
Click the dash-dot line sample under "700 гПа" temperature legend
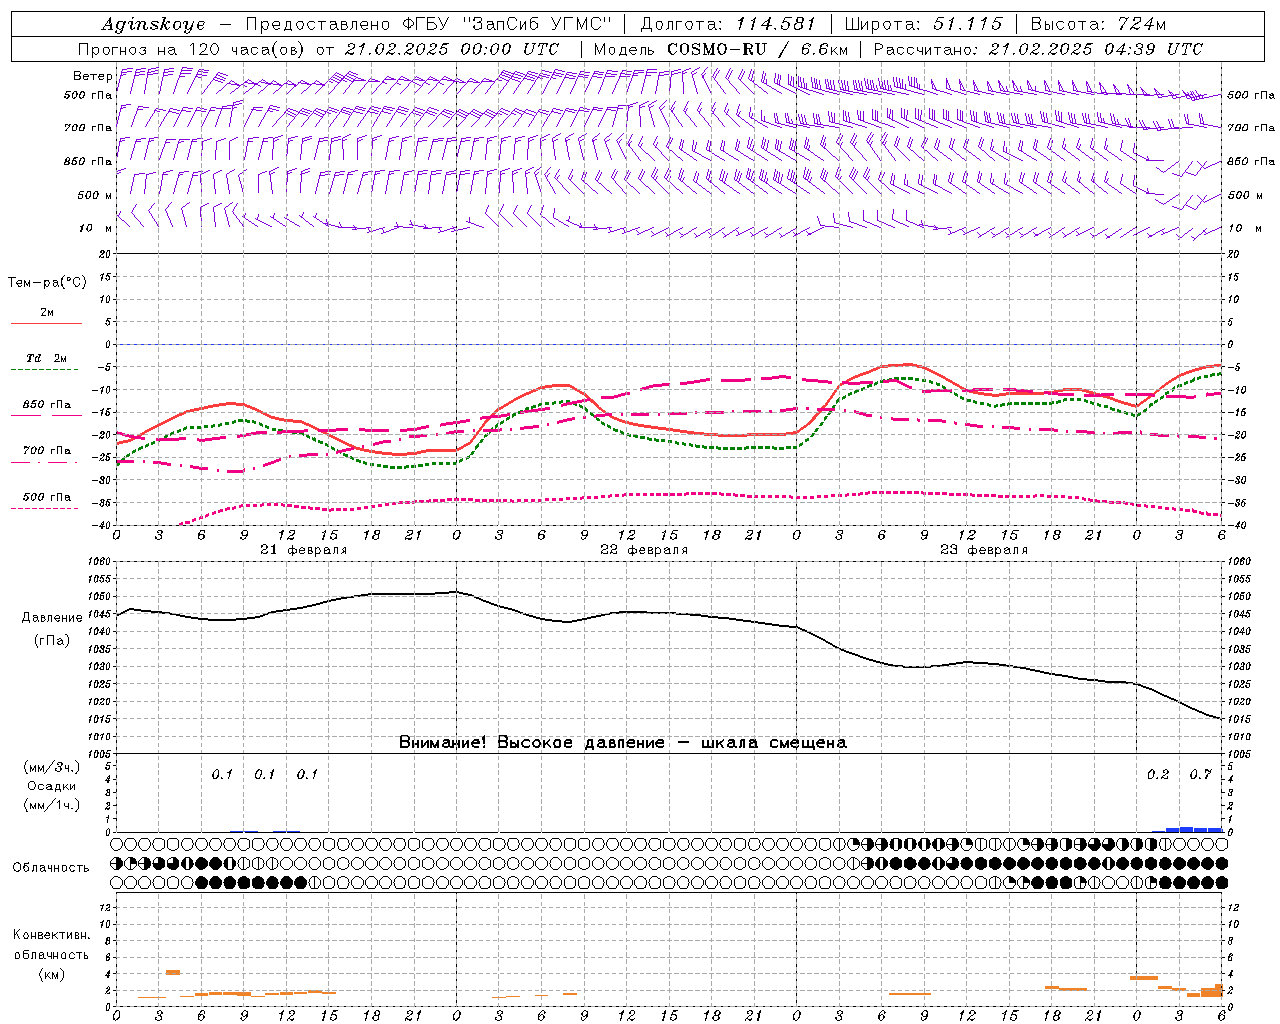click(46, 462)
